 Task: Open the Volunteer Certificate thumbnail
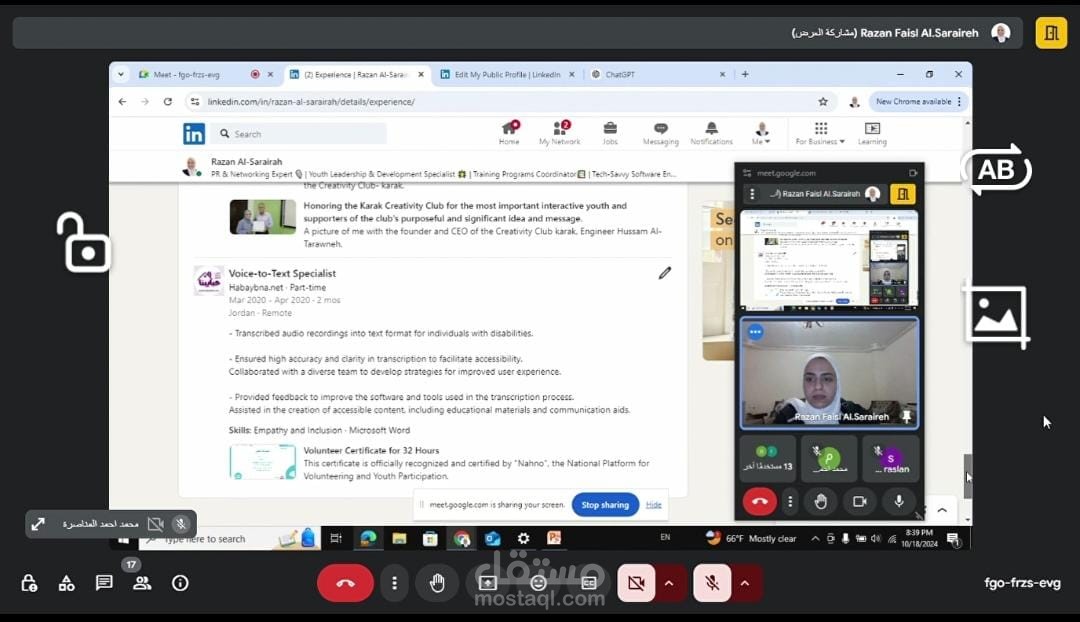262,462
